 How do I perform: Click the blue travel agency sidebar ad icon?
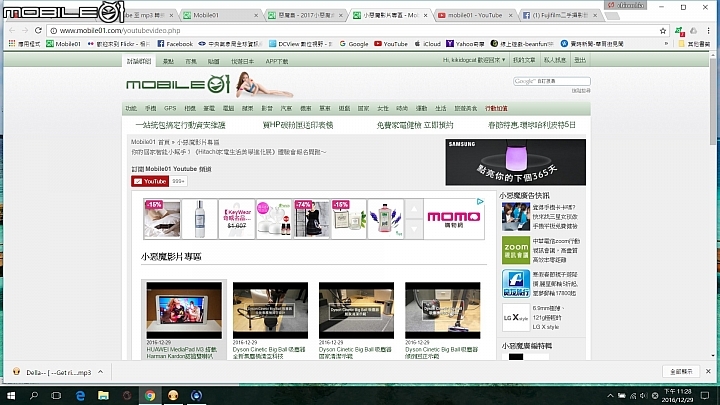[x=516, y=283]
